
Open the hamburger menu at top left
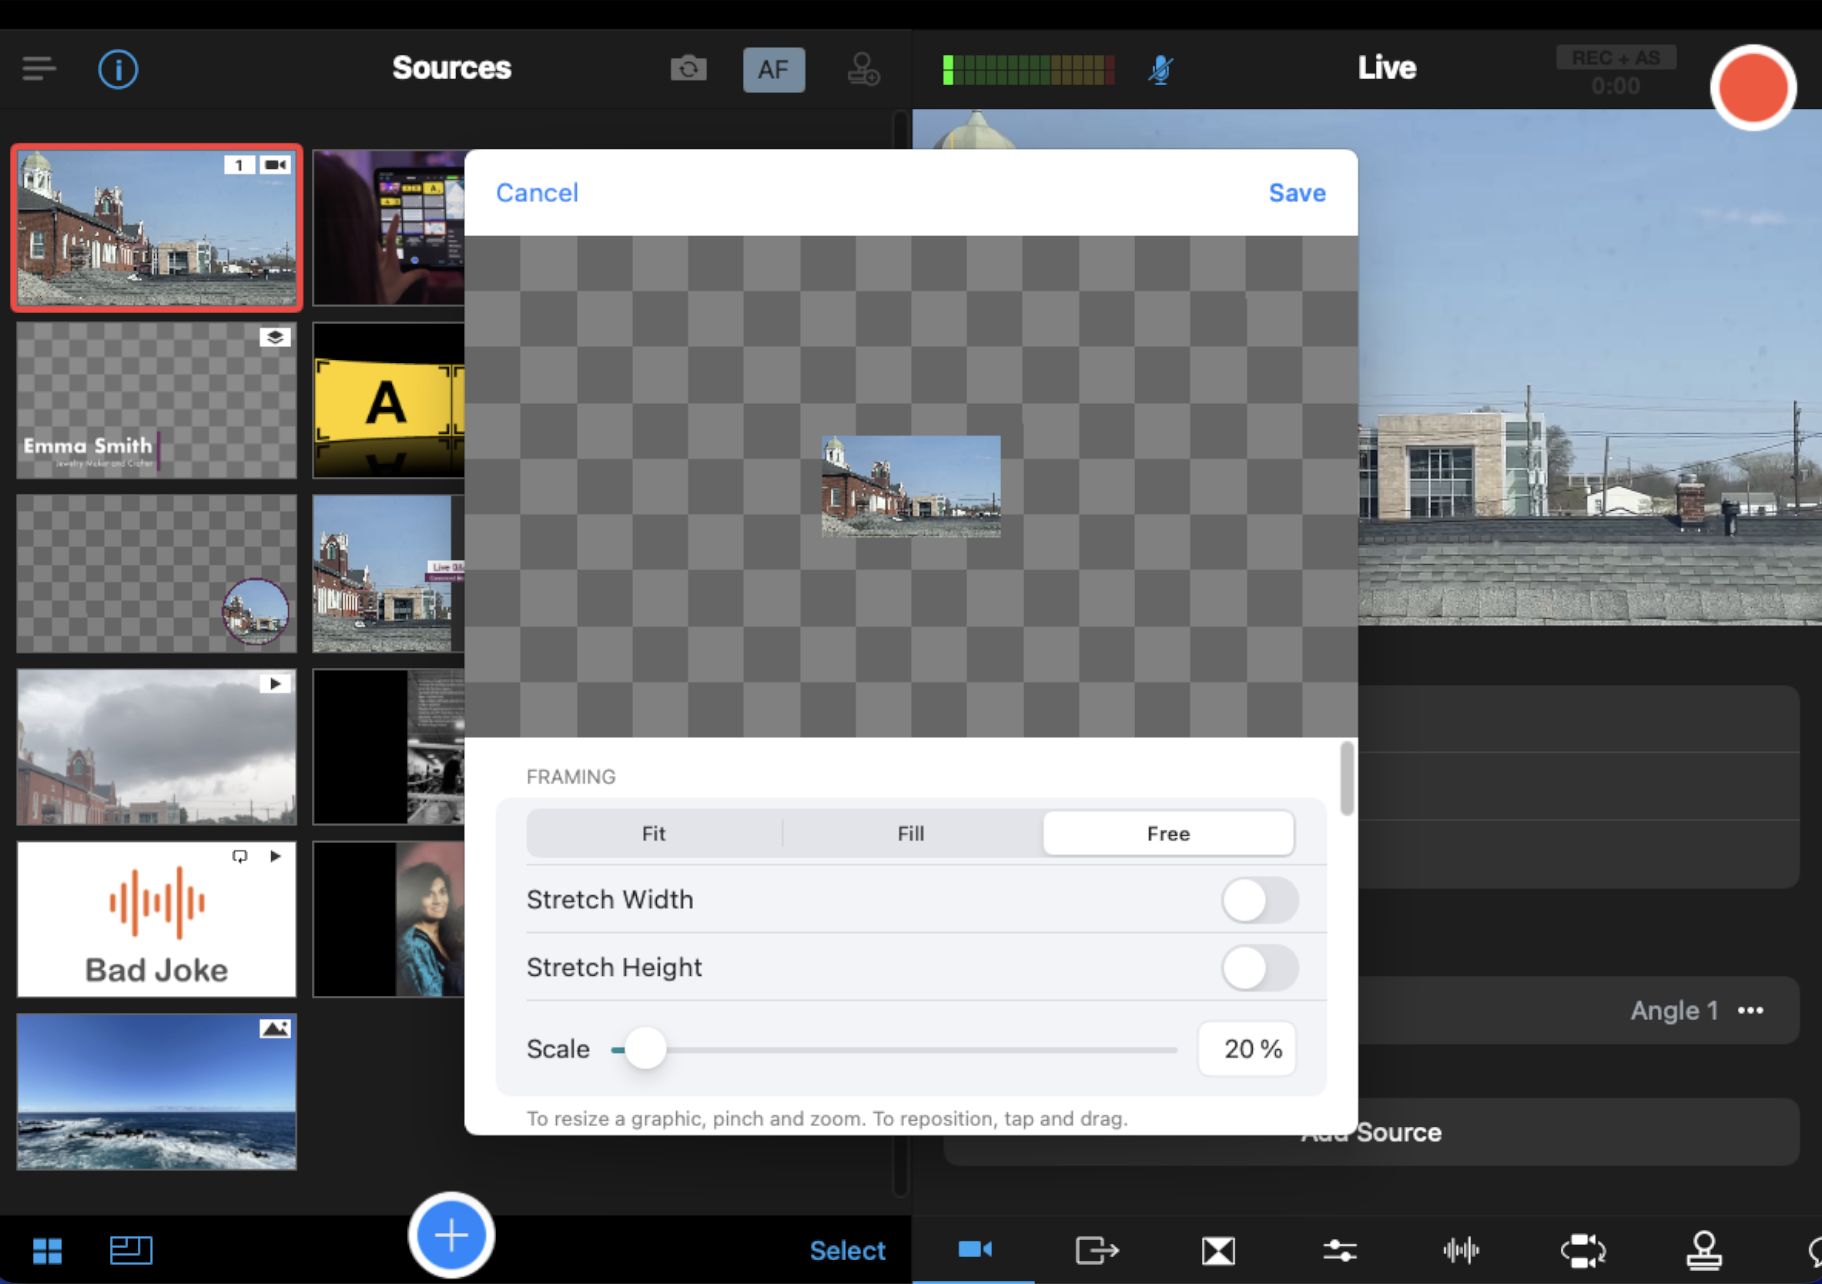(x=39, y=69)
